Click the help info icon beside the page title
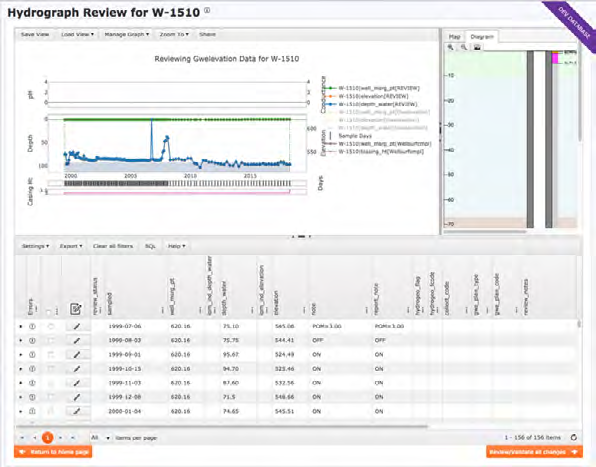The image size is (596, 467). [207, 11]
